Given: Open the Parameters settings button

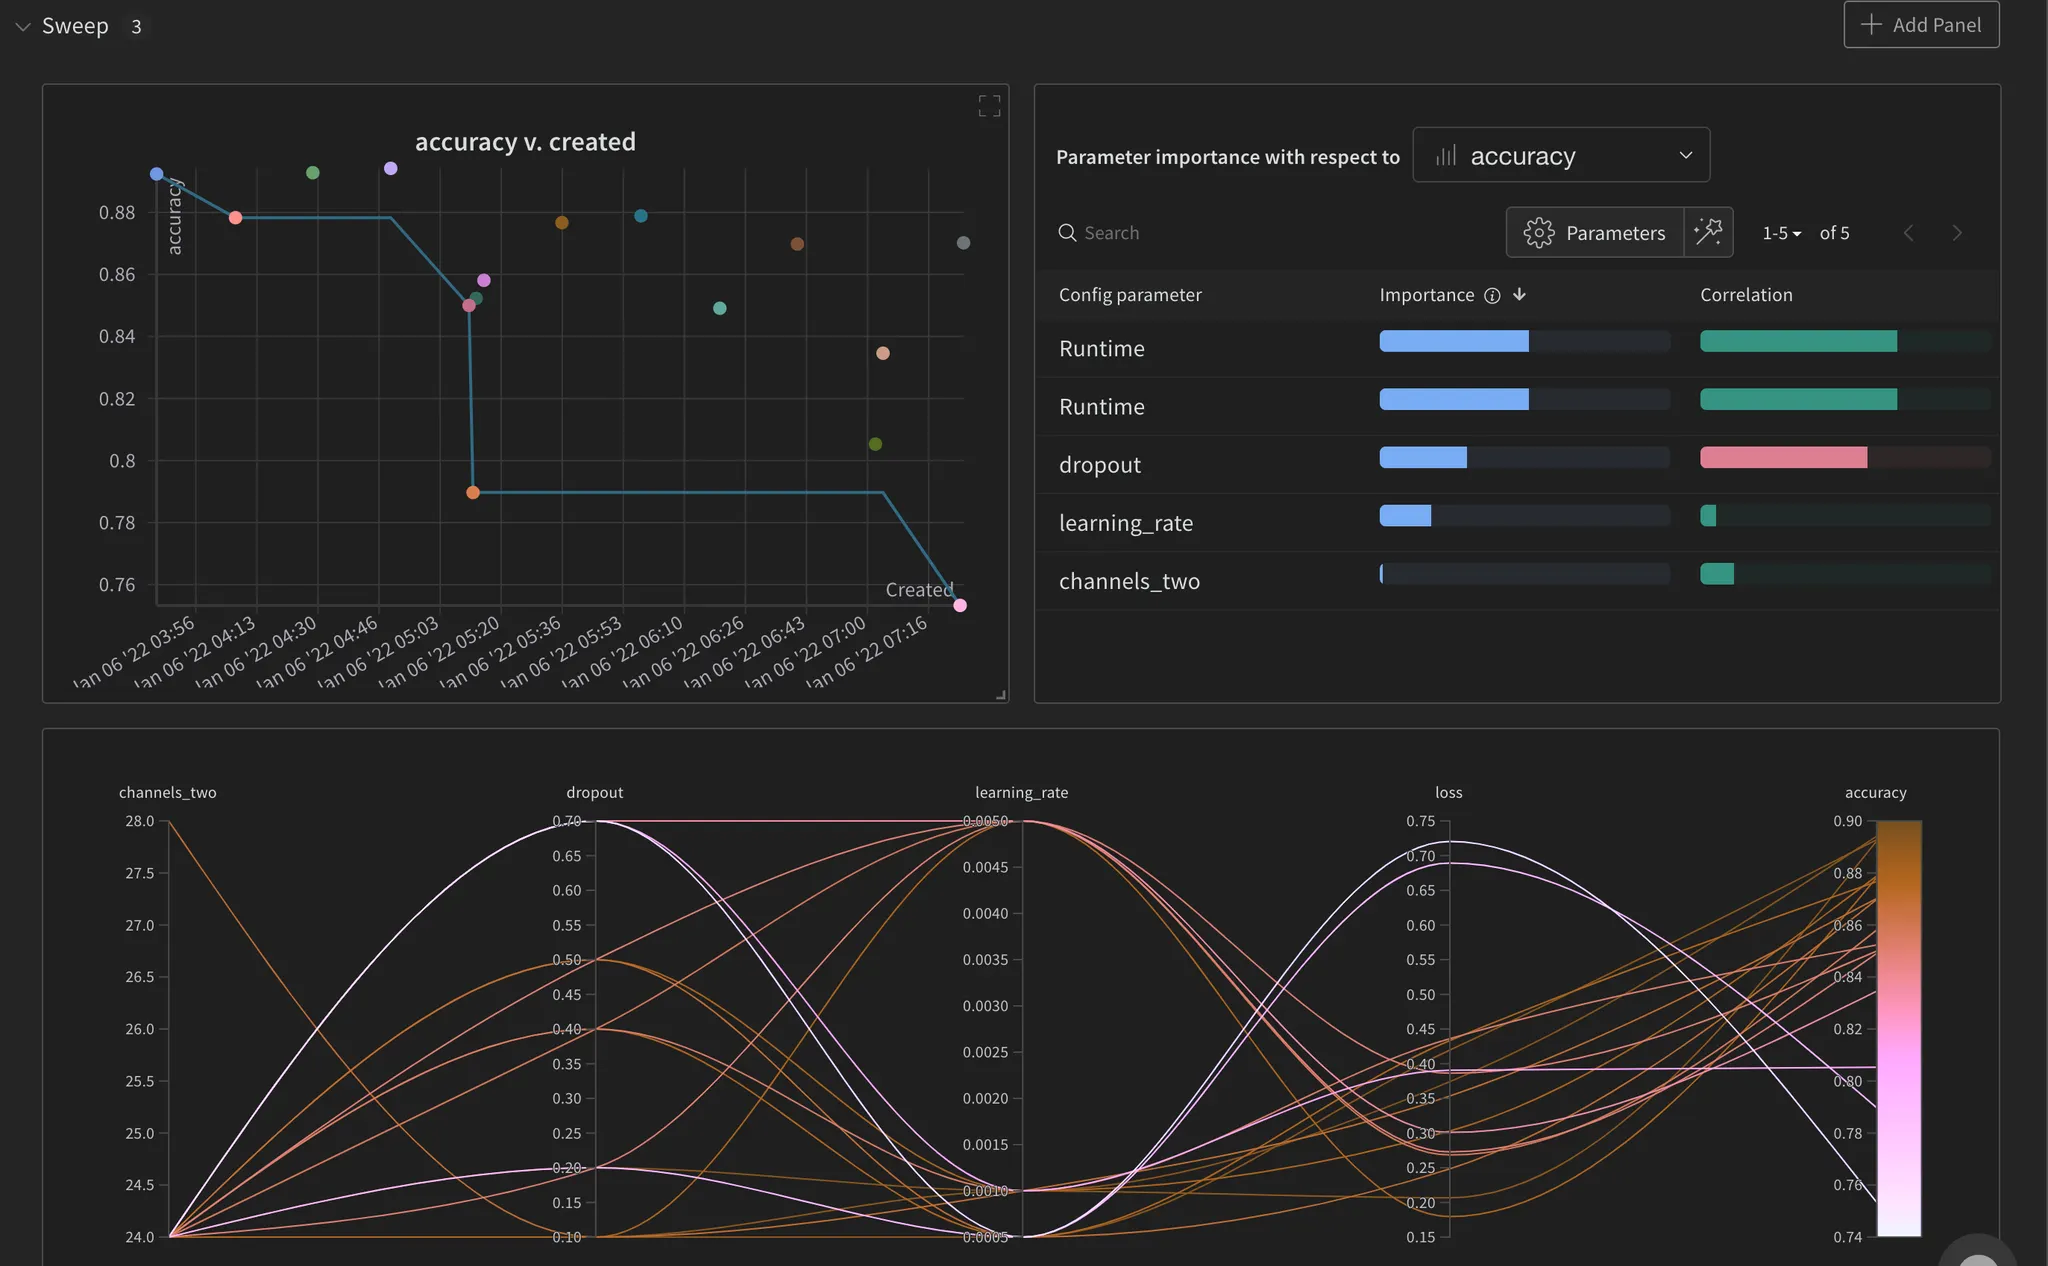Looking at the screenshot, I should coord(1595,233).
